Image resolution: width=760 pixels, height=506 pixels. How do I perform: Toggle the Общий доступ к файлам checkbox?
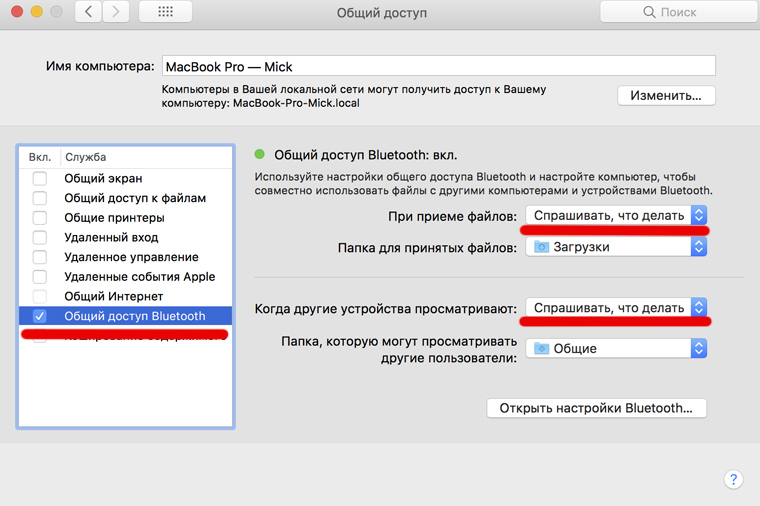[40, 198]
